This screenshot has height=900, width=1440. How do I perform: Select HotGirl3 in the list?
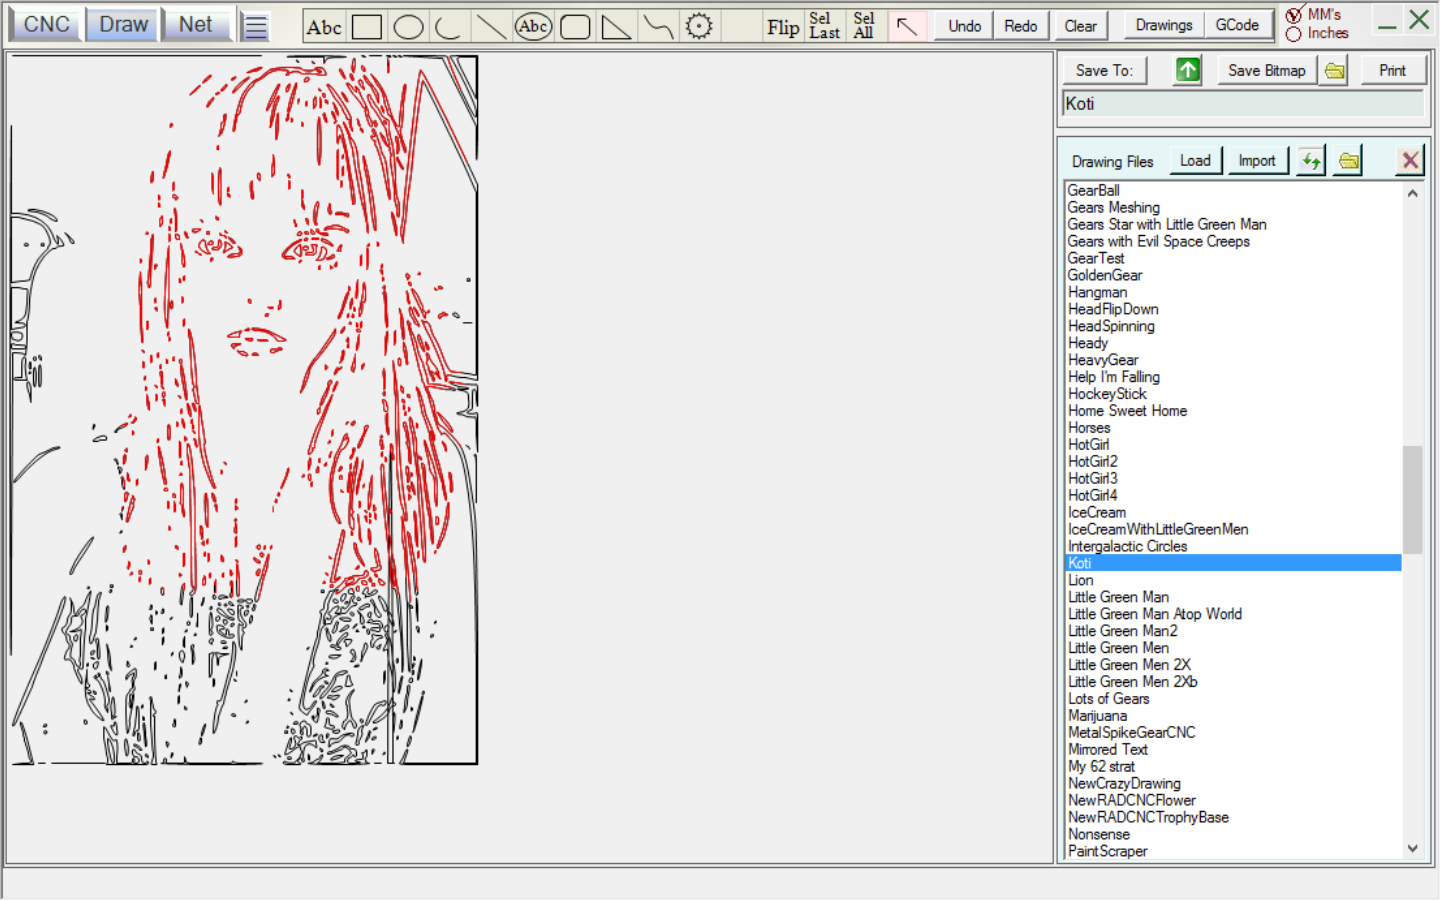pyautogui.click(x=1092, y=479)
